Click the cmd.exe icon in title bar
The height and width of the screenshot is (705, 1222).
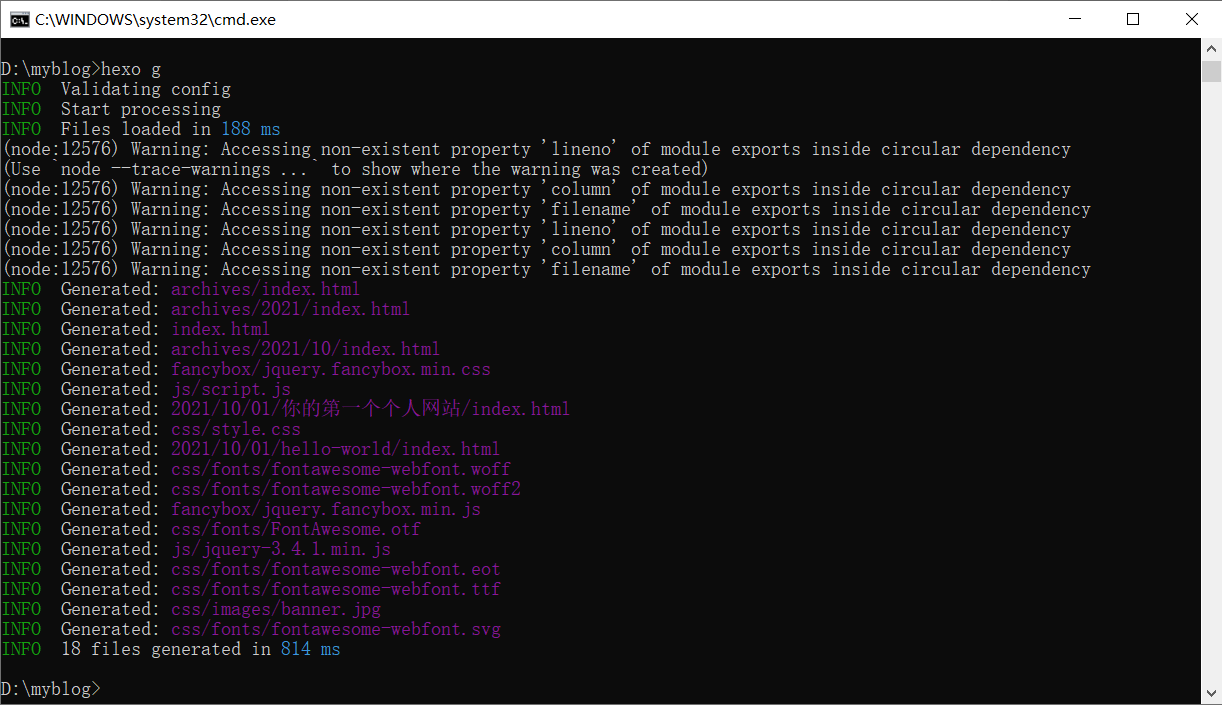click(x=19, y=19)
